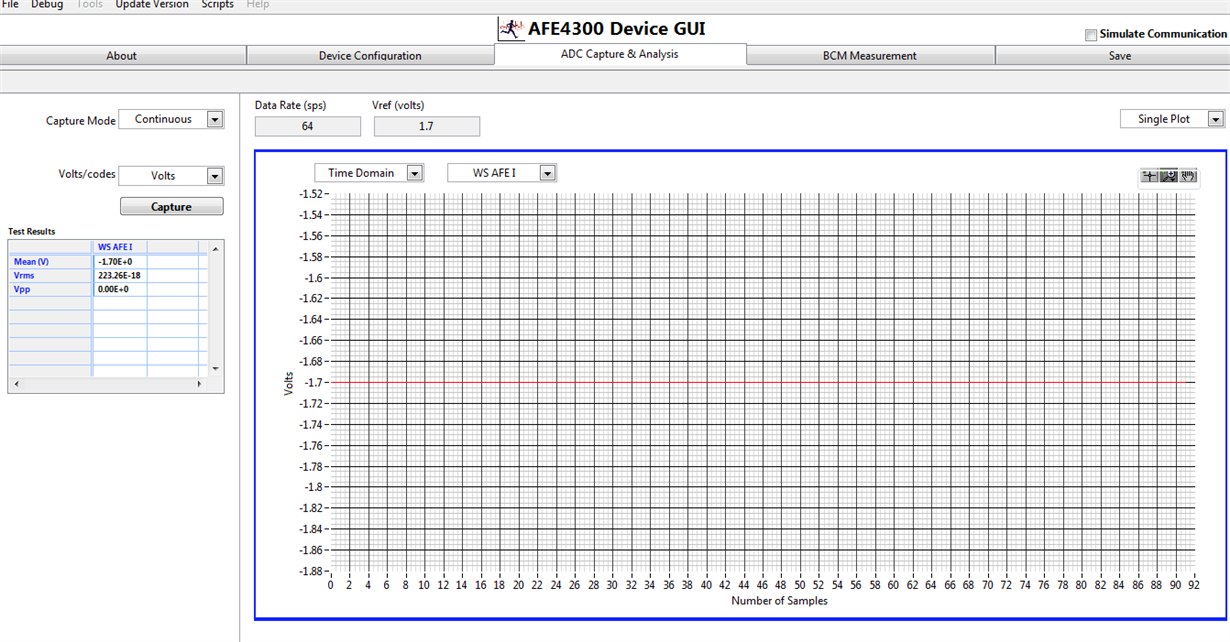Click the red trace line on the plot
1230x642 pixels.
pyautogui.click(x=760, y=382)
